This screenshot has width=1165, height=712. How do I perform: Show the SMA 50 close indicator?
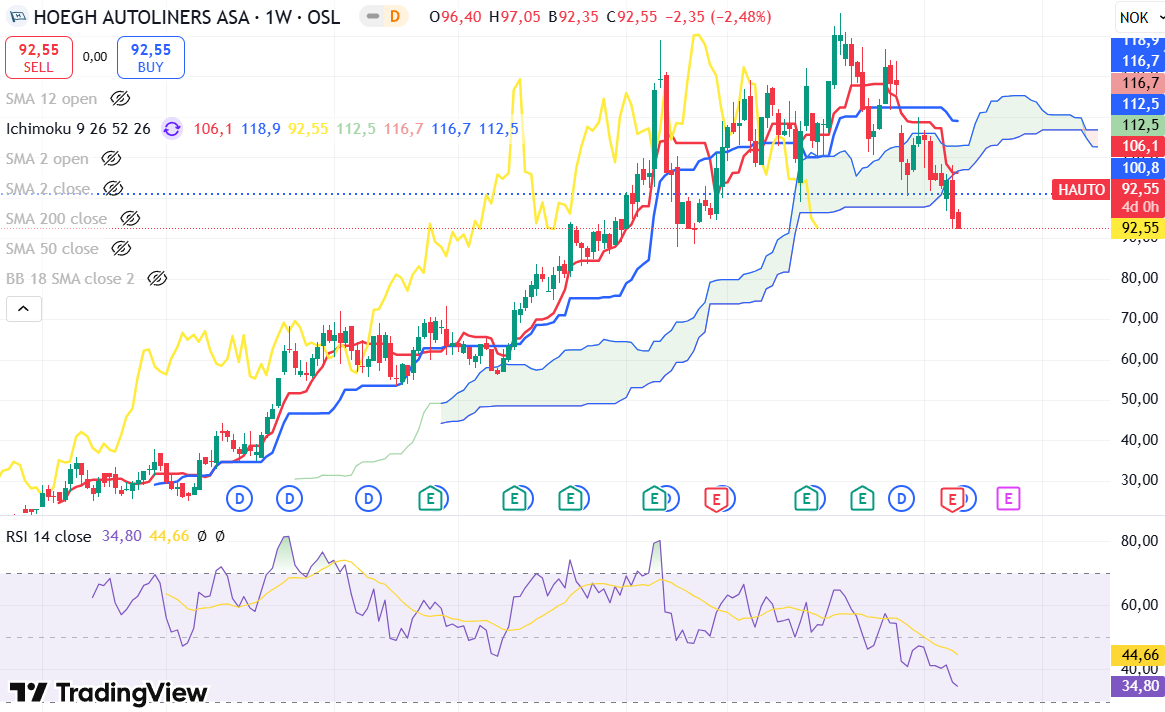coord(121,248)
